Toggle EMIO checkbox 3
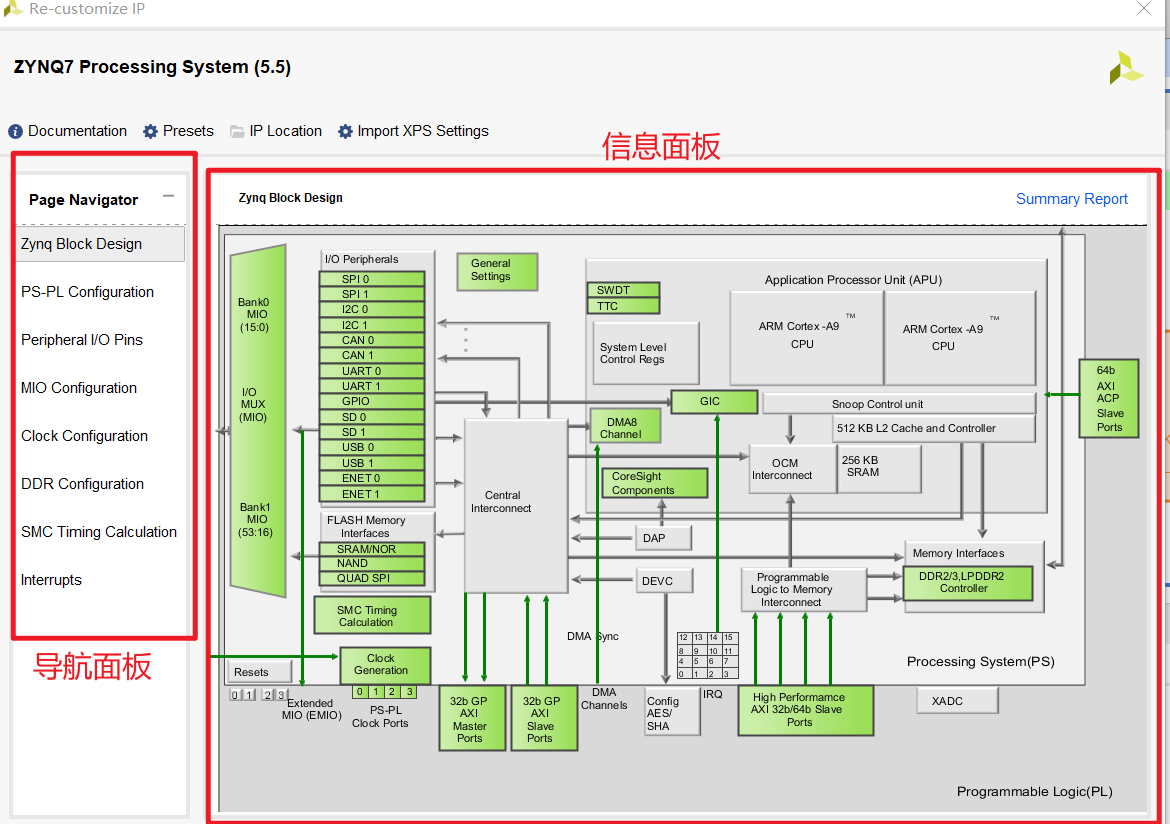This screenshot has width=1170, height=824. click(280, 694)
